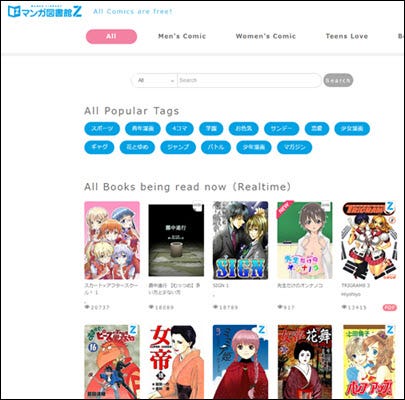
Task: Select the ギャグ tag
Action: (99, 147)
